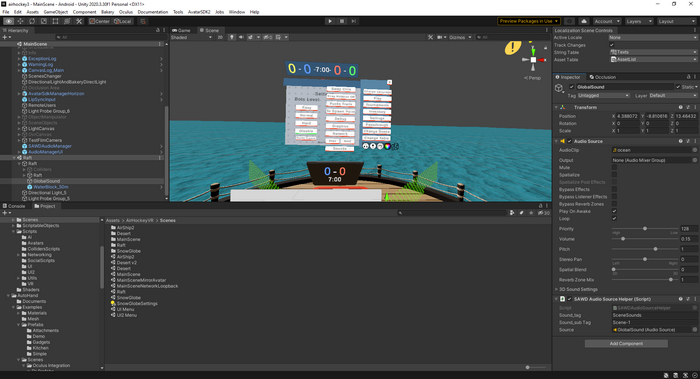The height and width of the screenshot is (379, 700).
Task: Click the Step frame button
Action: pos(354,21)
